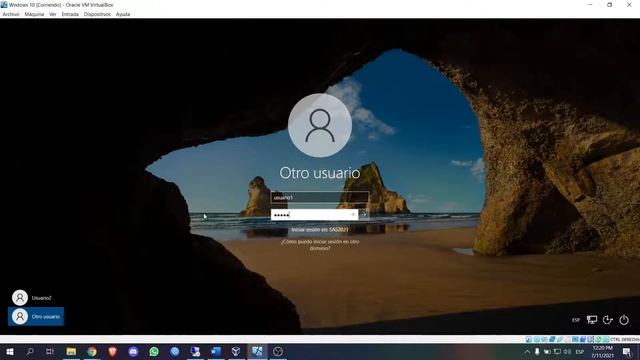Open the remote desktop icon left of Word
This screenshot has height=360, width=640.
click(195, 351)
